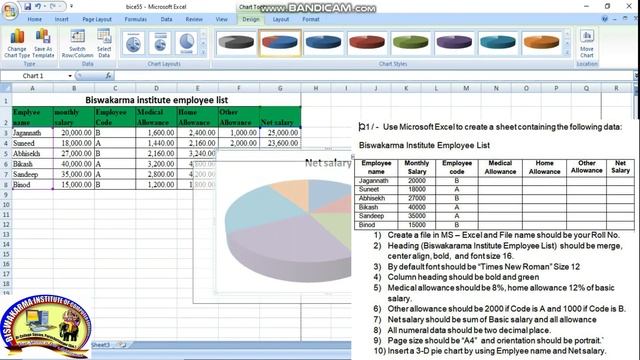Click Move Chart button
The height and width of the screenshot is (360, 640).
pyautogui.click(x=587, y=43)
